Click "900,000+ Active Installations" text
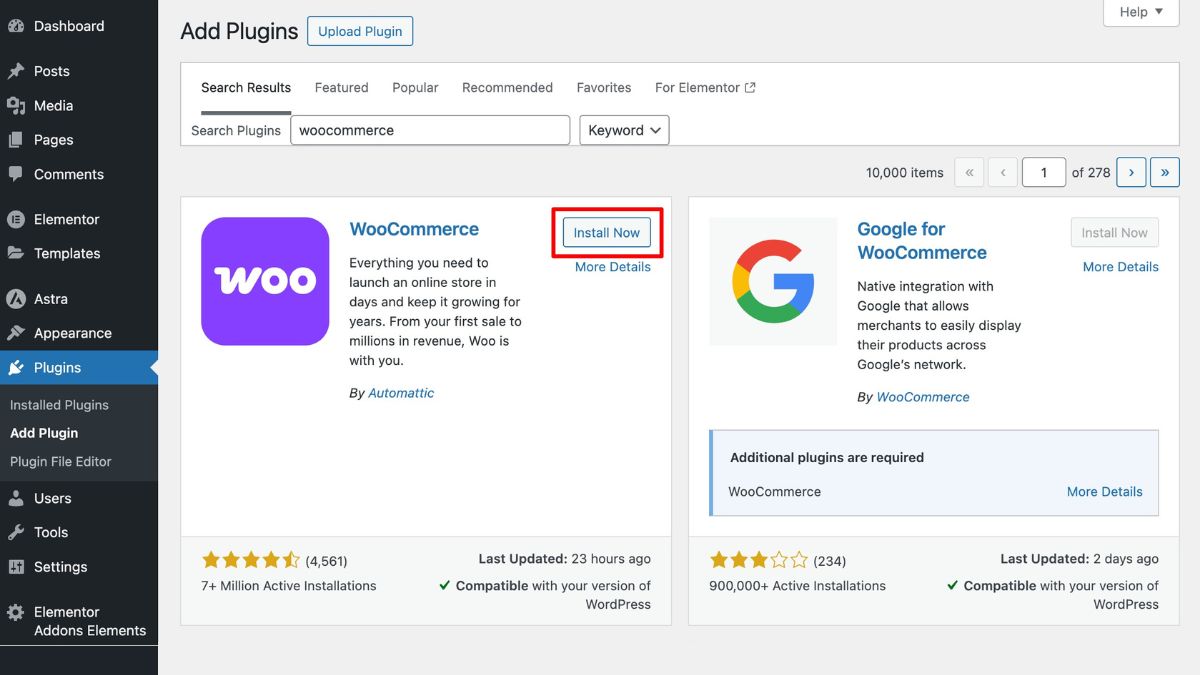The image size is (1200, 675). [797, 586]
